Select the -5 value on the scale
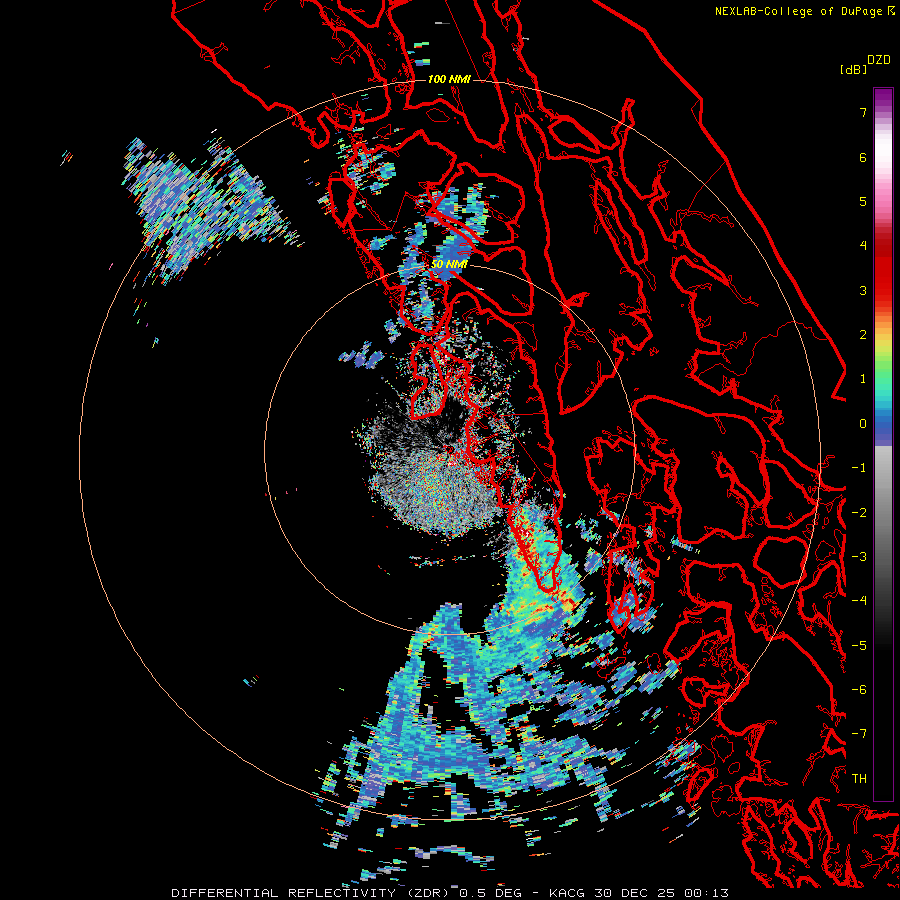This screenshot has width=900, height=900. (x=859, y=645)
